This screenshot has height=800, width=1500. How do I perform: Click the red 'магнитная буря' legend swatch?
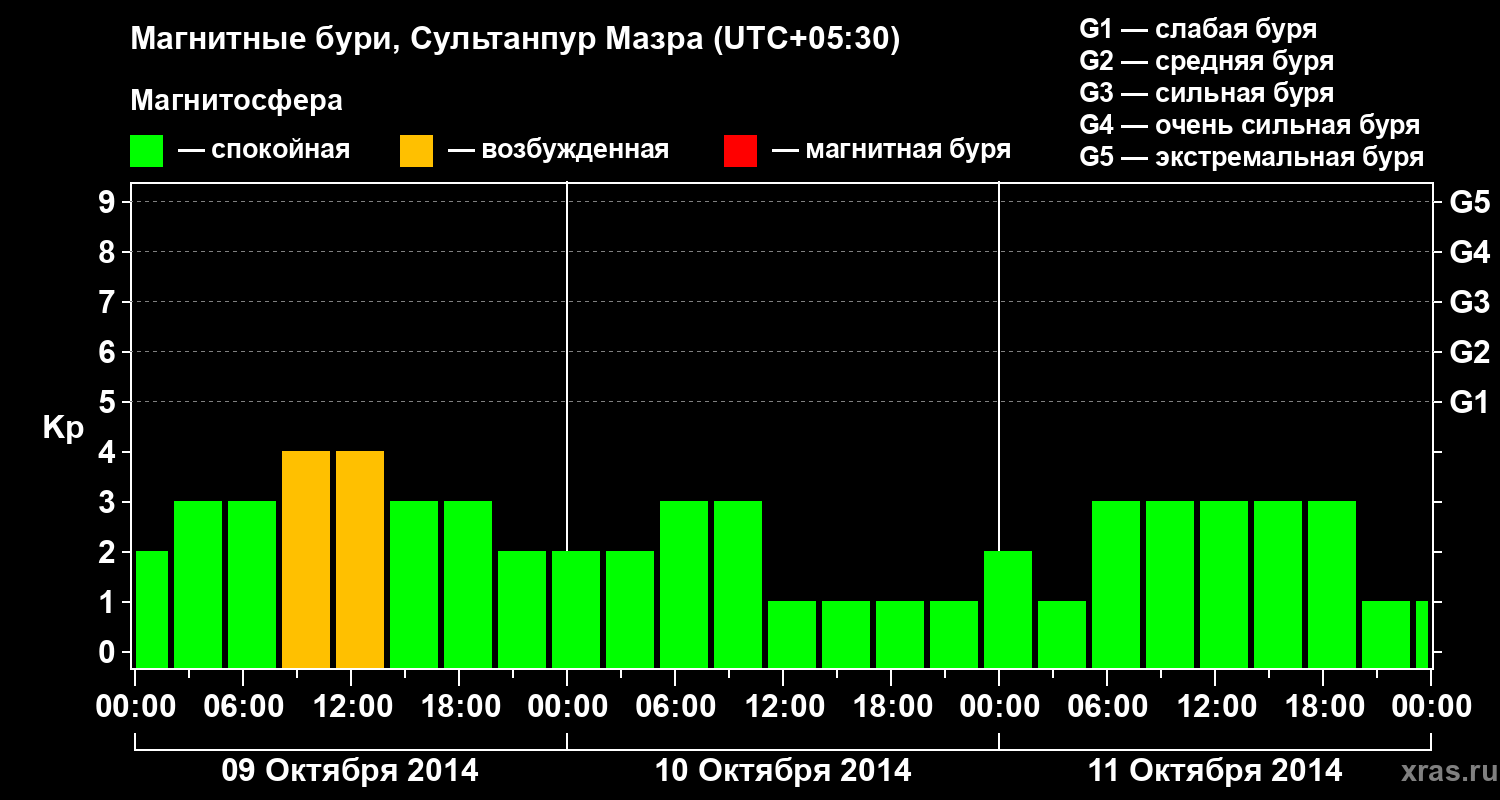click(740, 151)
